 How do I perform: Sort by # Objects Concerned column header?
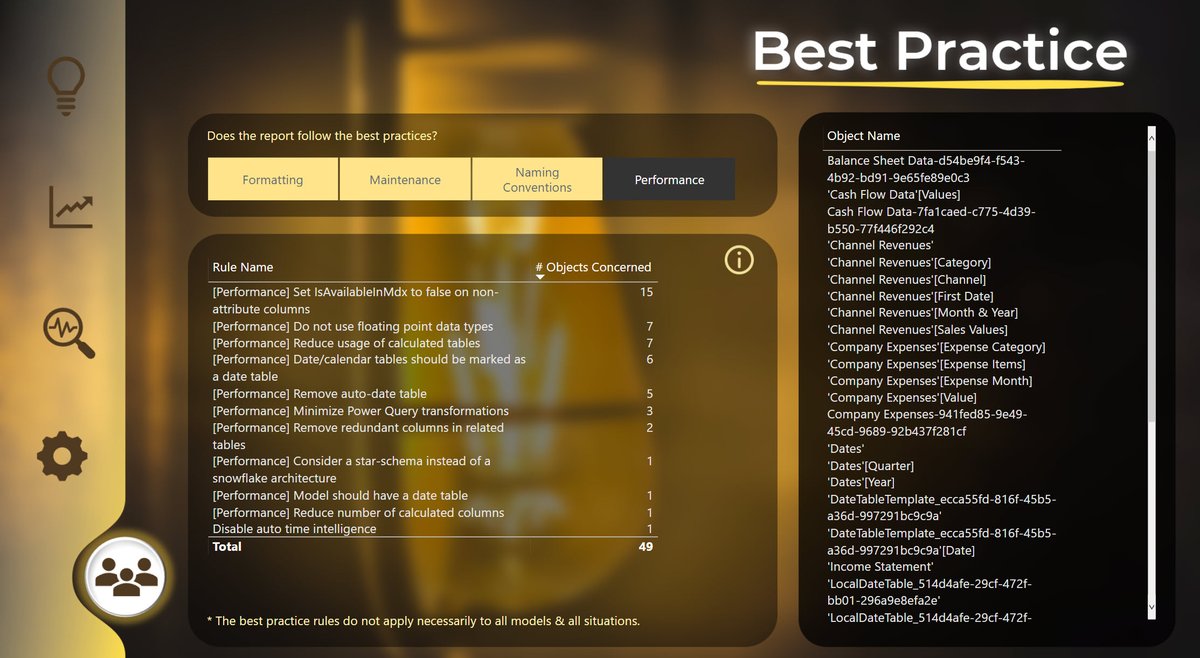(x=593, y=267)
